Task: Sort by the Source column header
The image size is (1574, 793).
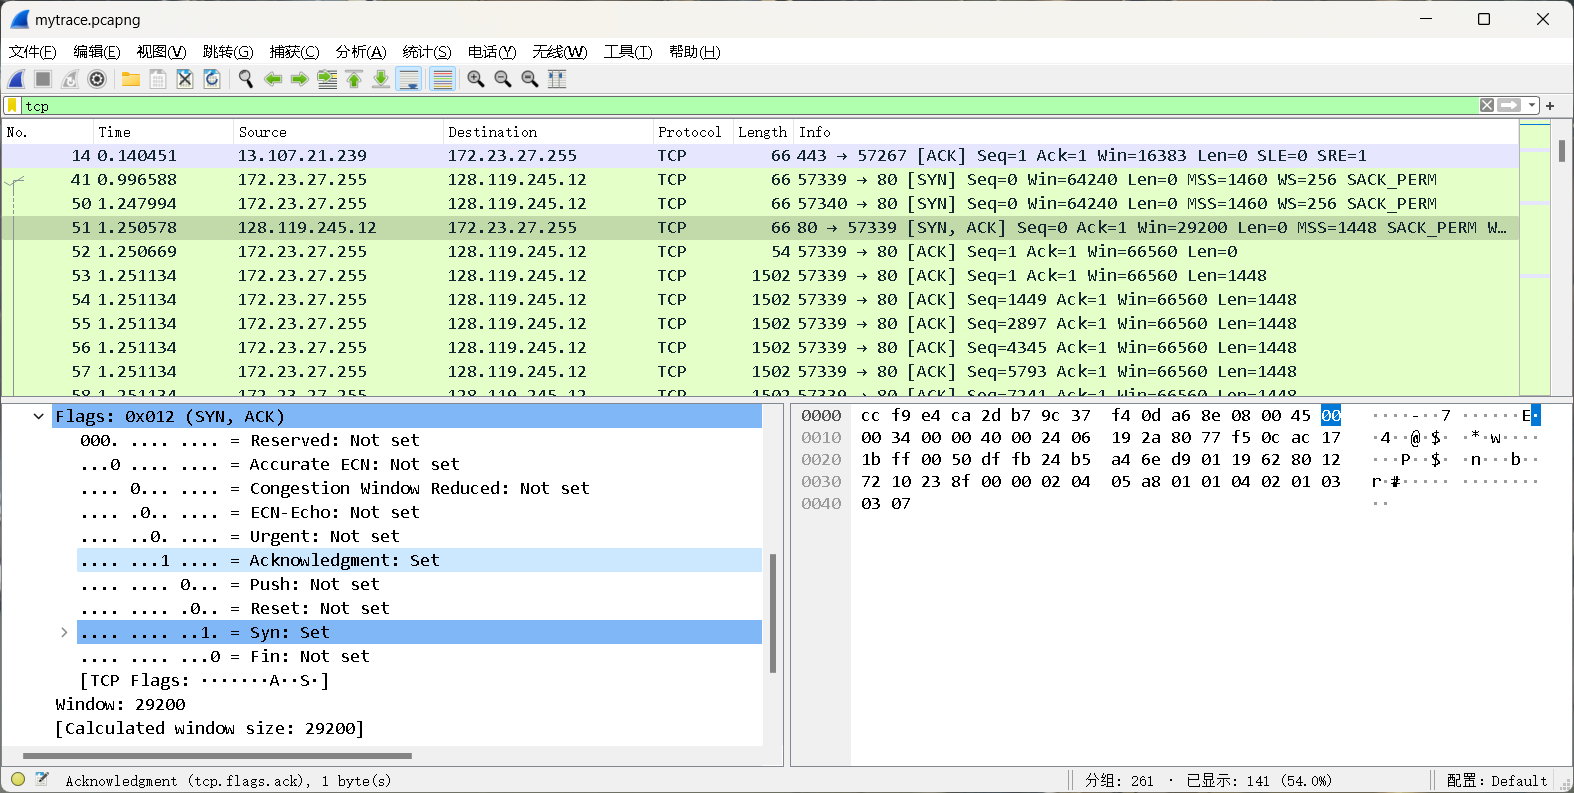Action: click(x=338, y=132)
